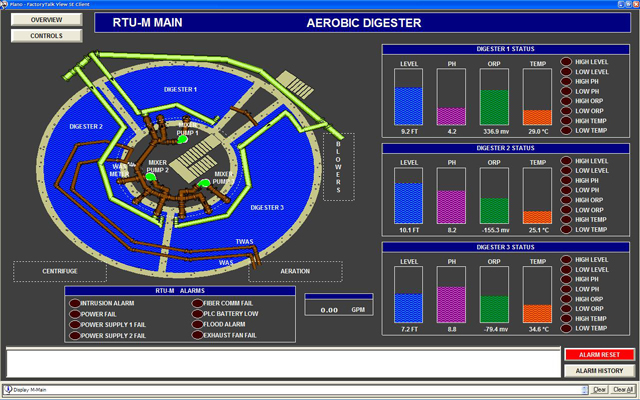Click the Mixer Pump 3 green indicator
The height and width of the screenshot is (400, 640).
204,183
